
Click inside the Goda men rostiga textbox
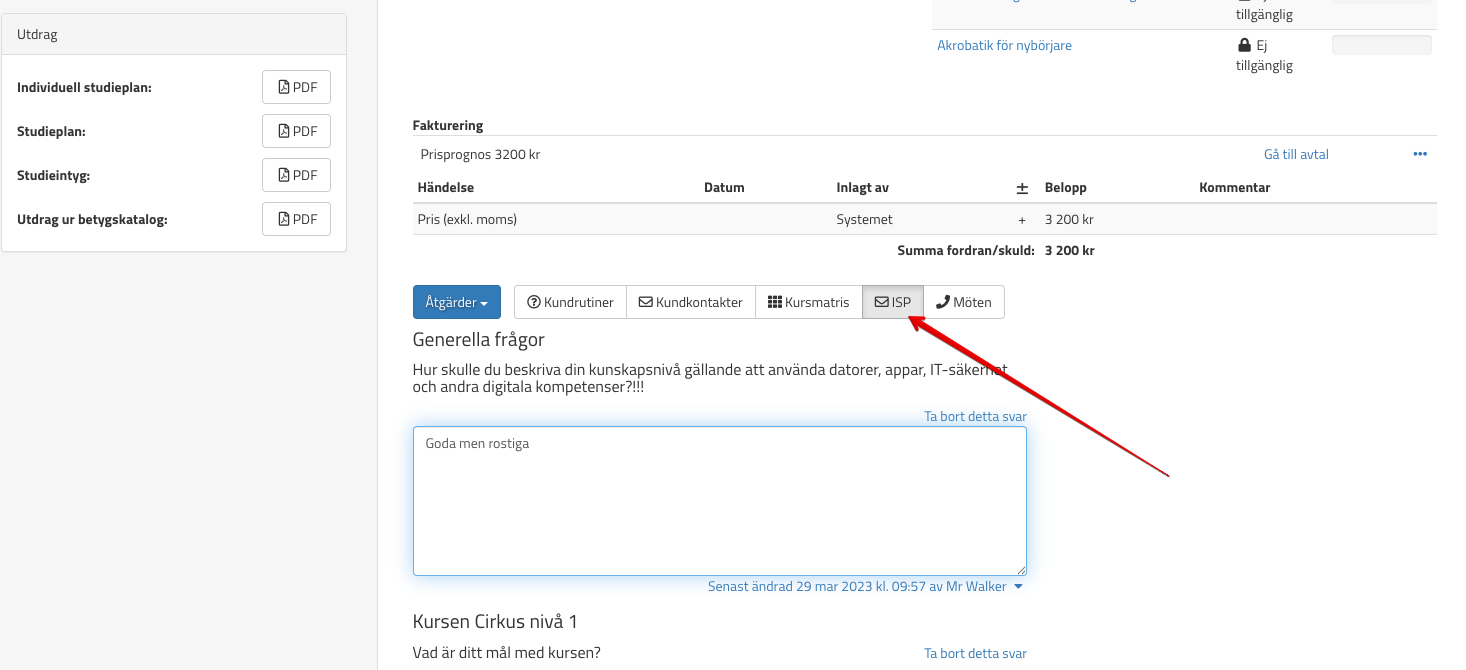[x=719, y=501]
